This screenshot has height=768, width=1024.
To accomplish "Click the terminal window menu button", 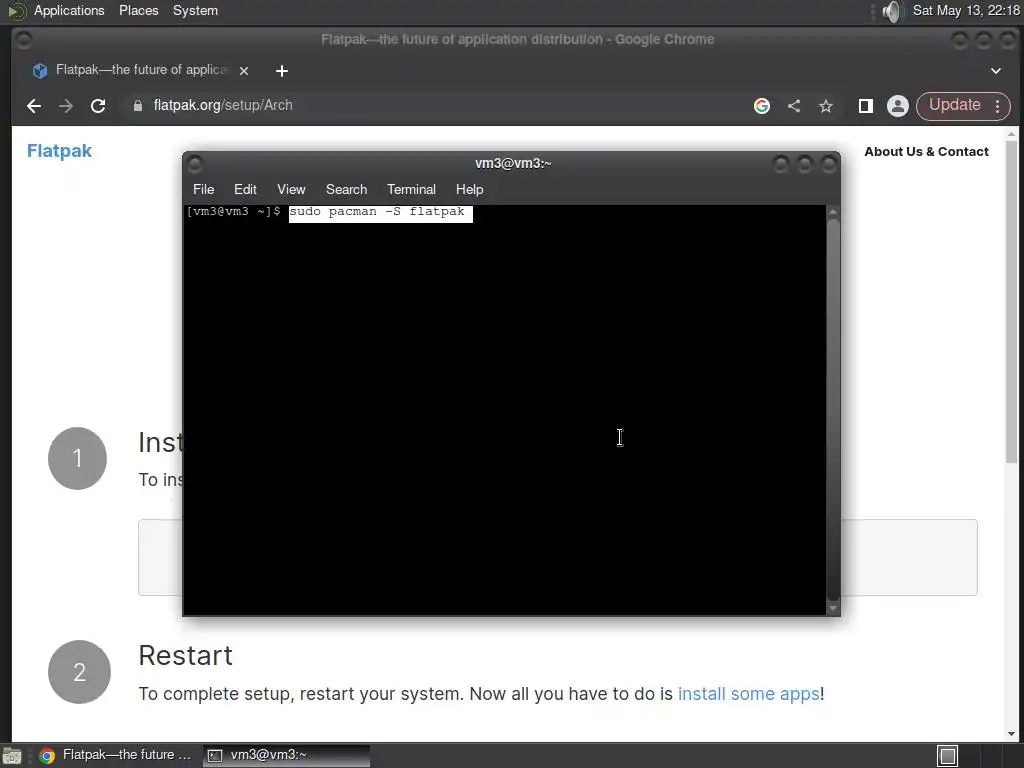I will (x=195, y=163).
